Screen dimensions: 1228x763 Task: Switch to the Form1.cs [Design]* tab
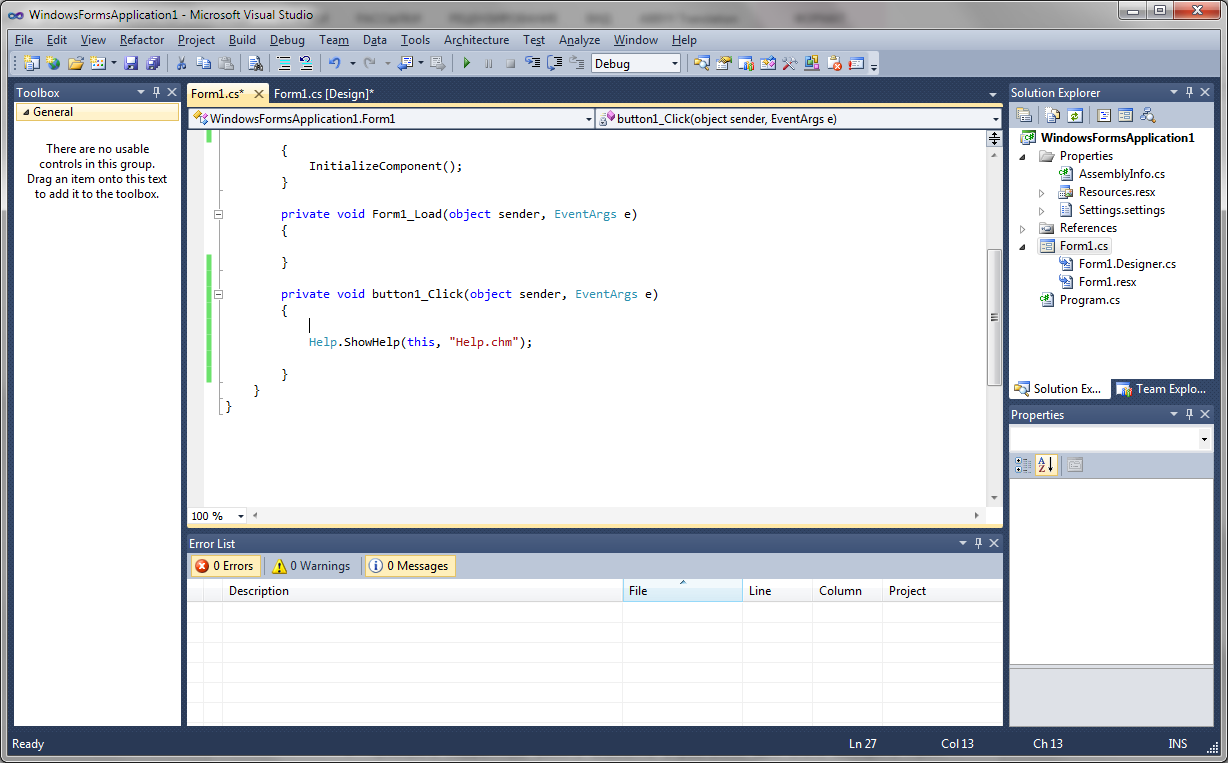pos(324,94)
